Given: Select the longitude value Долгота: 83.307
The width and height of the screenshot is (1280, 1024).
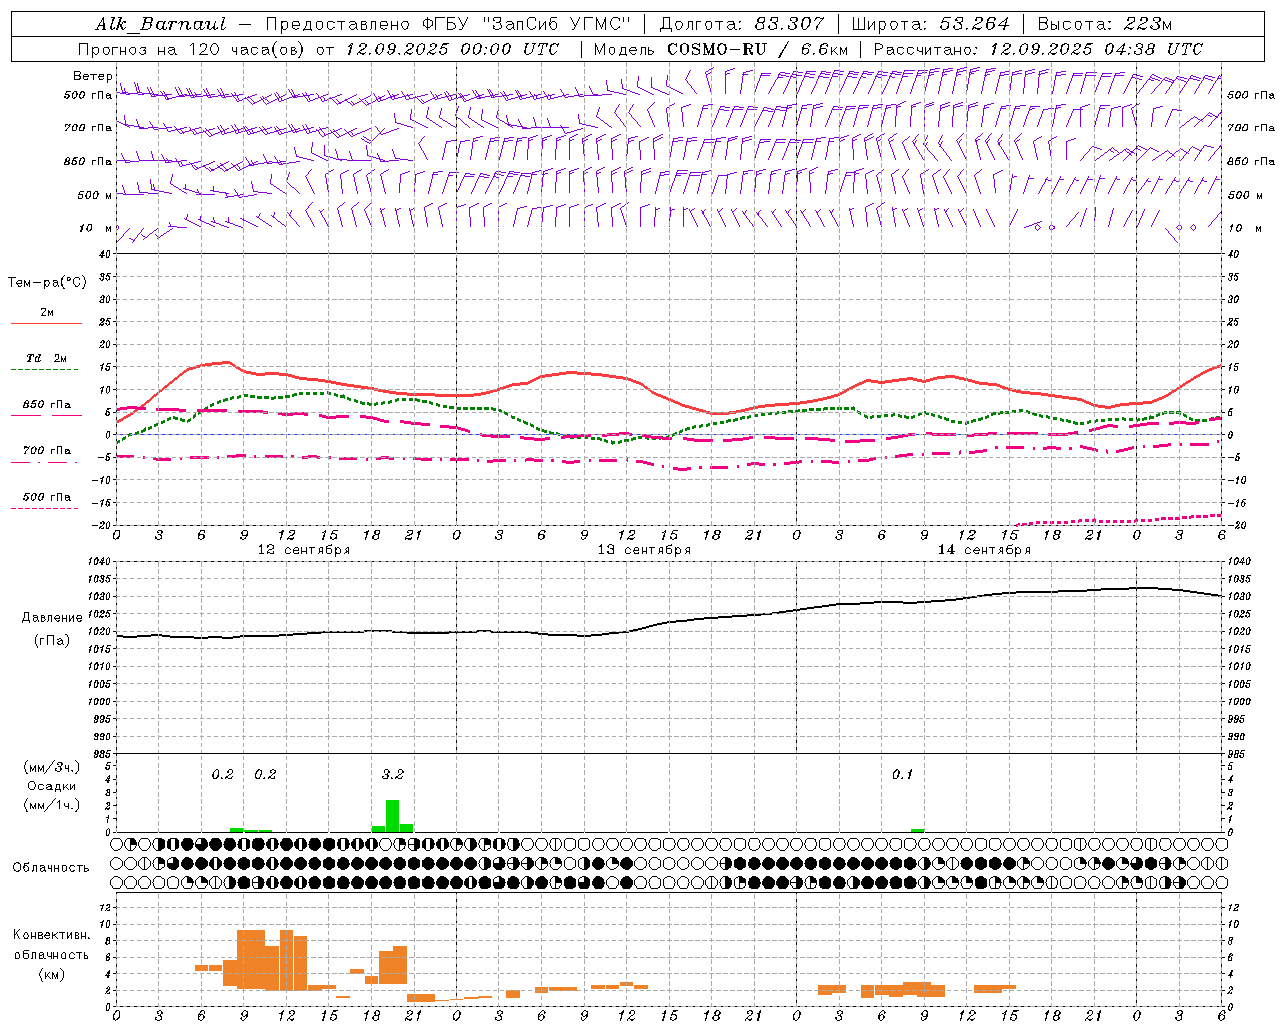Looking at the screenshot, I should [742, 24].
